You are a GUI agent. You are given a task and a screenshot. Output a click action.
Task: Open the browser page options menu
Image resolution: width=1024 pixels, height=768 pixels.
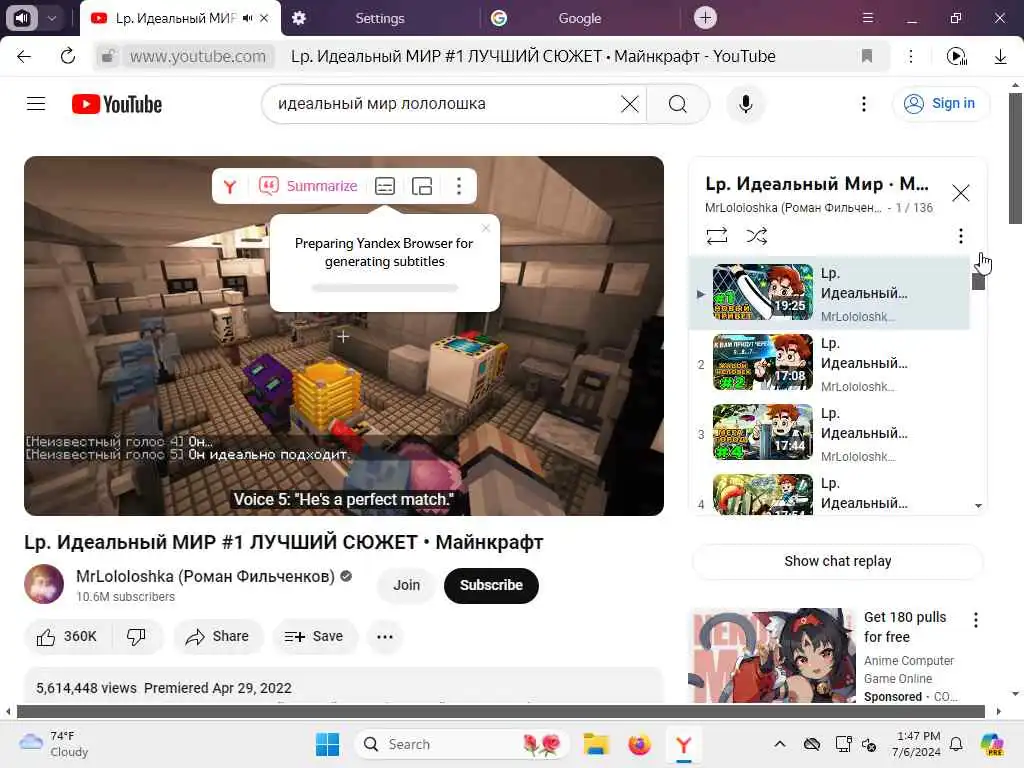pos(910,56)
